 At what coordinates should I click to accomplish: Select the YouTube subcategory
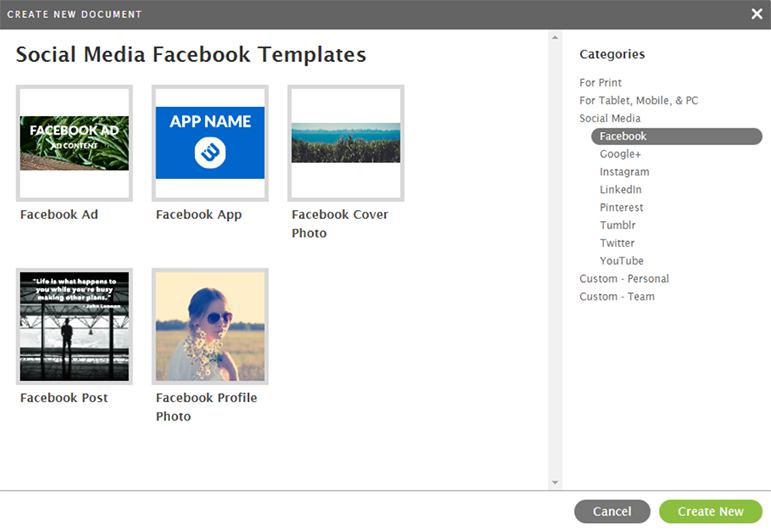click(622, 261)
